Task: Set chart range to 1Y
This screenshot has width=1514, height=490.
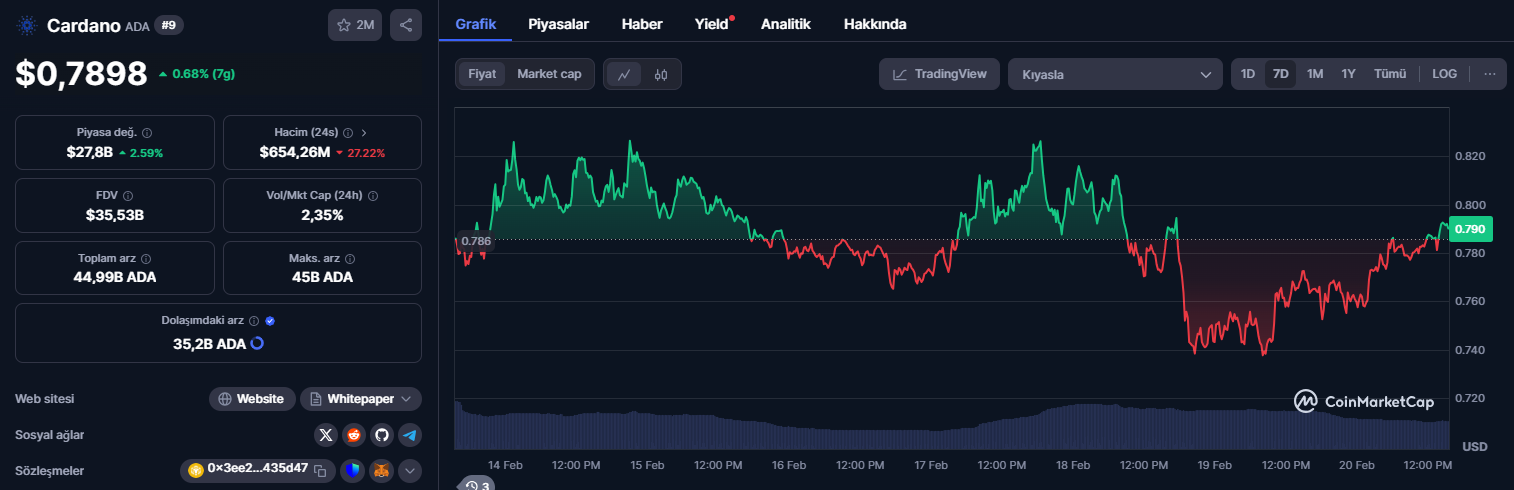Action: [x=1348, y=74]
